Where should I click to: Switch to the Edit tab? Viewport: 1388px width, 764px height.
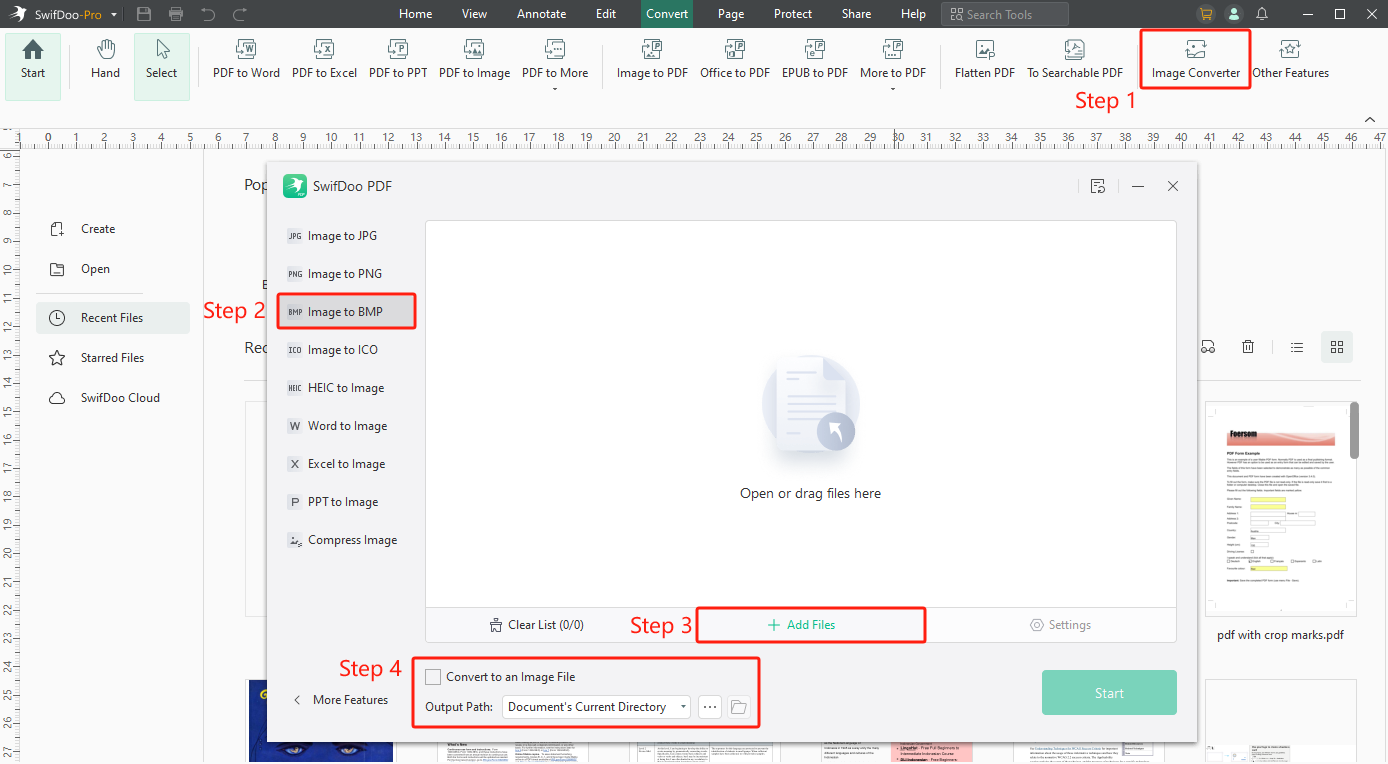pos(606,14)
